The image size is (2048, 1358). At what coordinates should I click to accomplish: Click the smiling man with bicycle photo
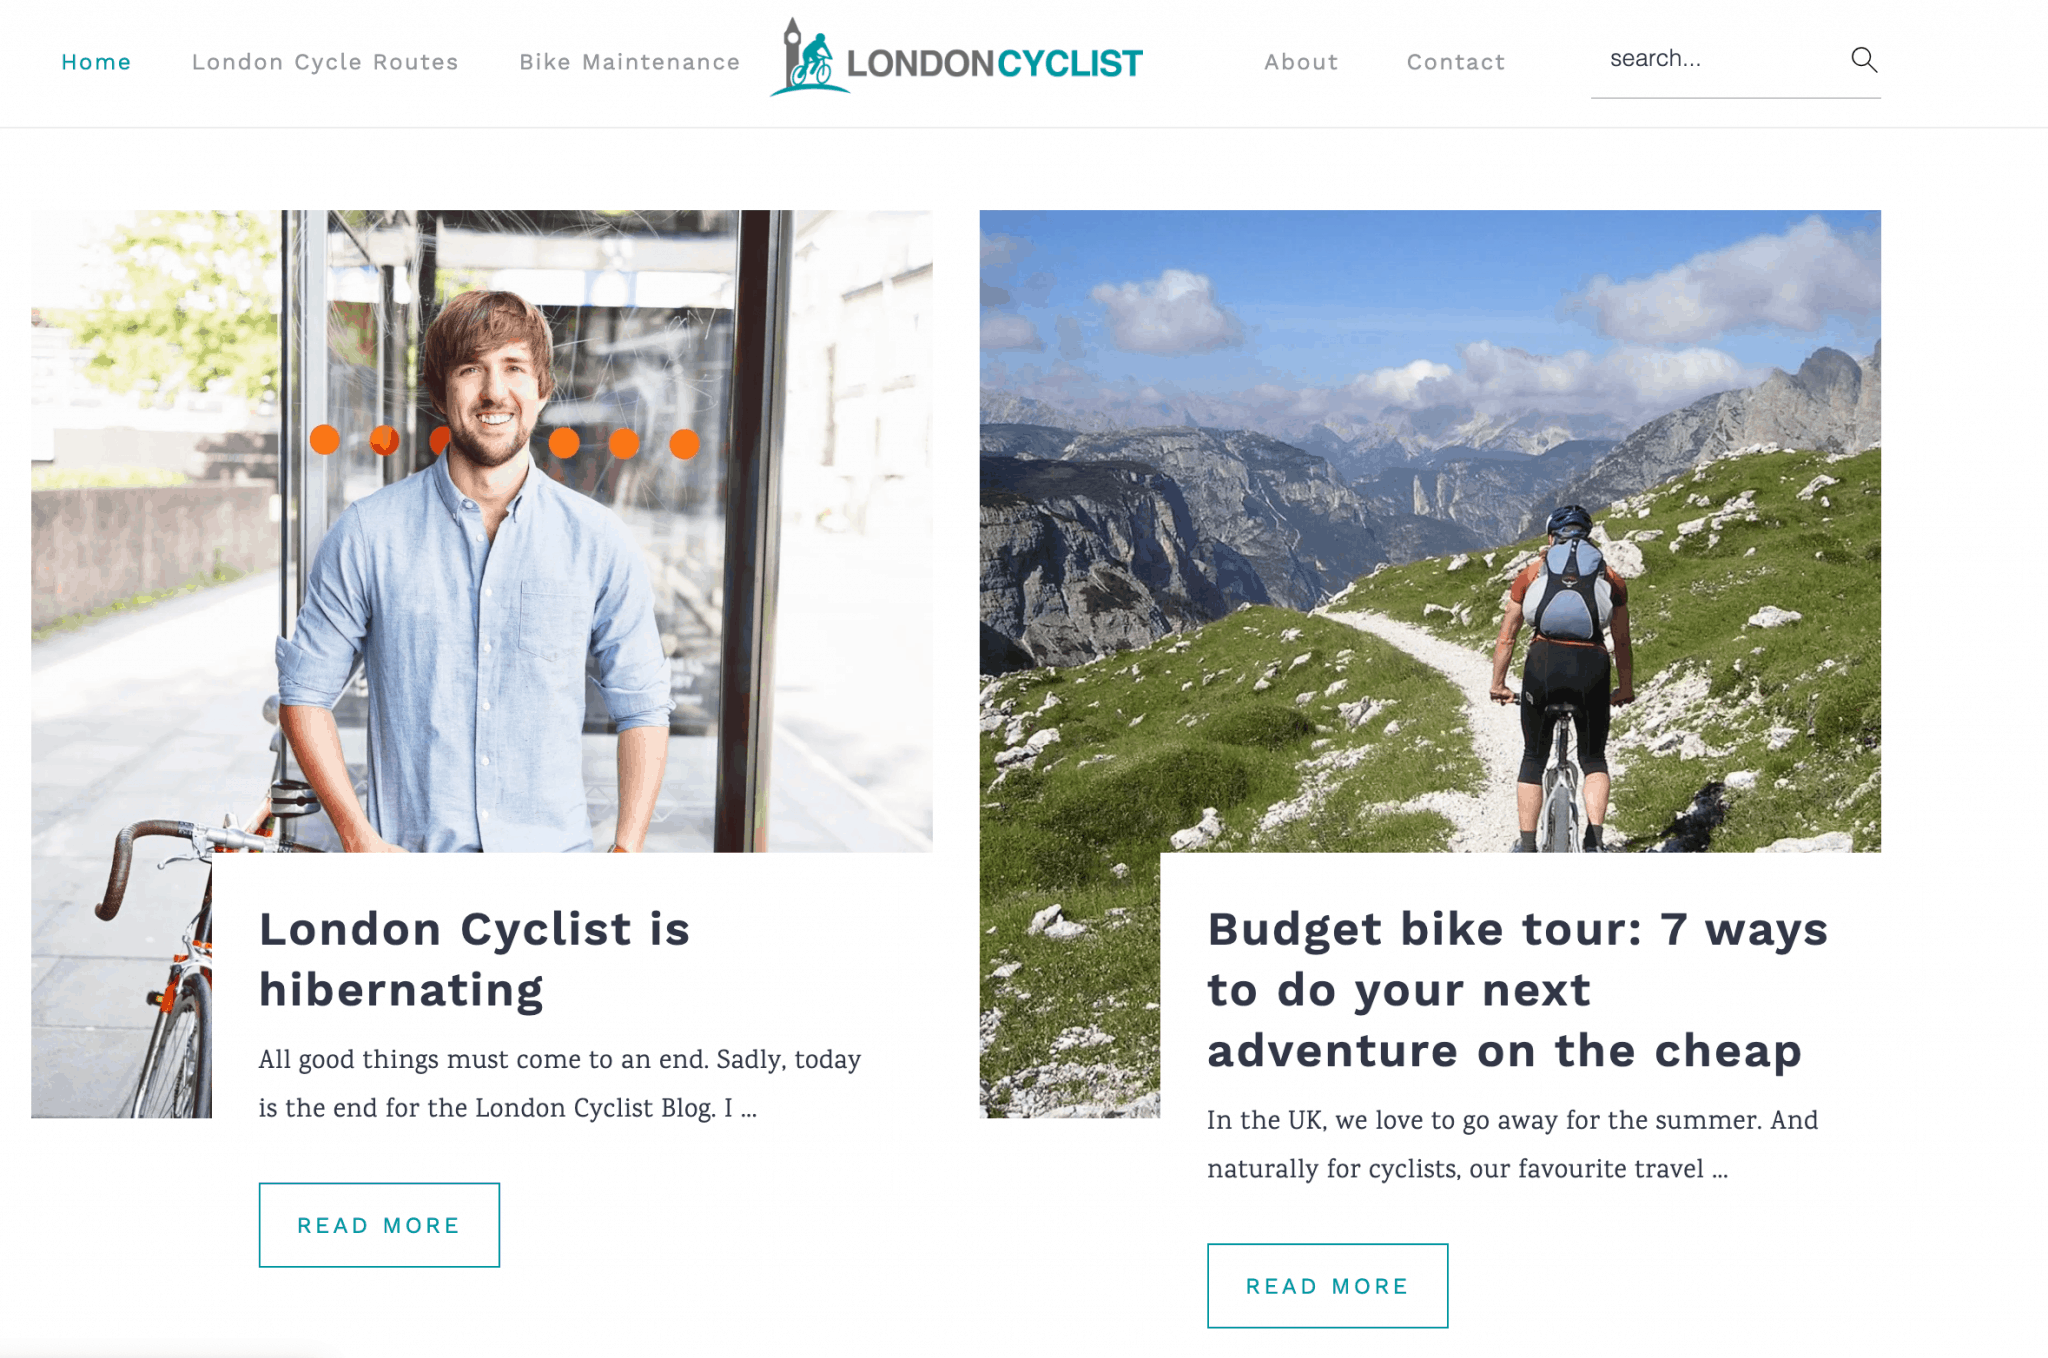[x=482, y=531]
